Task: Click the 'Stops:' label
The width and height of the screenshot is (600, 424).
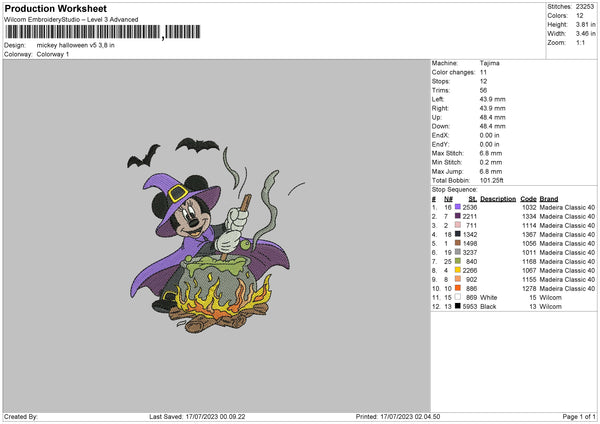Action: click(440, 81)
